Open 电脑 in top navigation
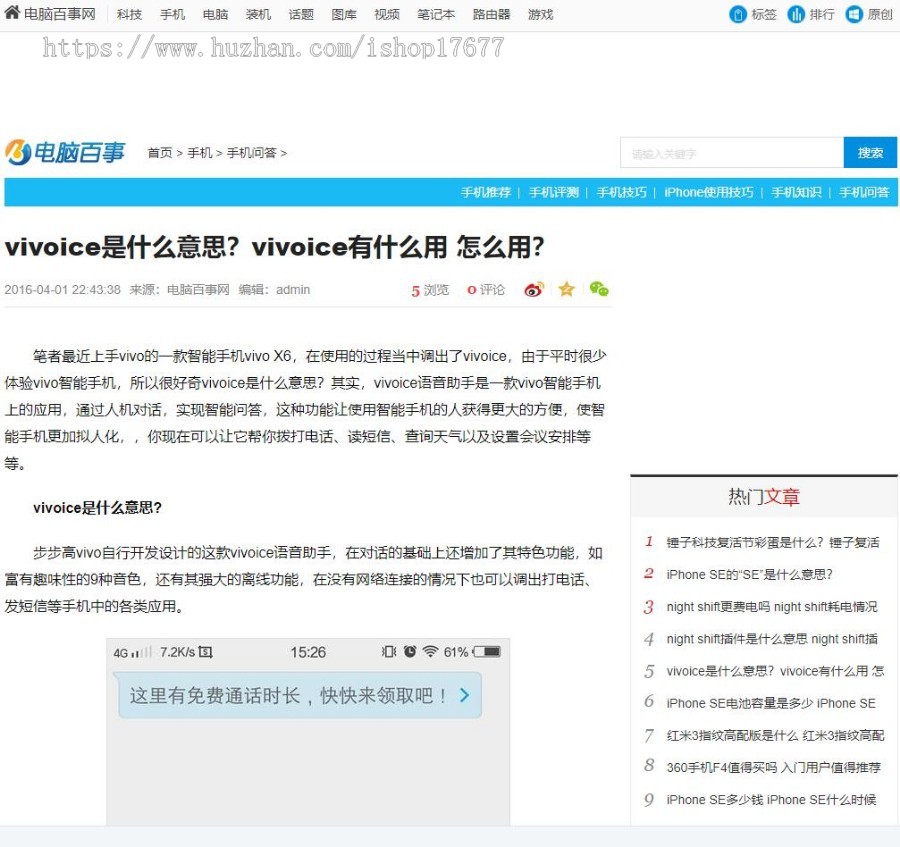 (215, 14)
